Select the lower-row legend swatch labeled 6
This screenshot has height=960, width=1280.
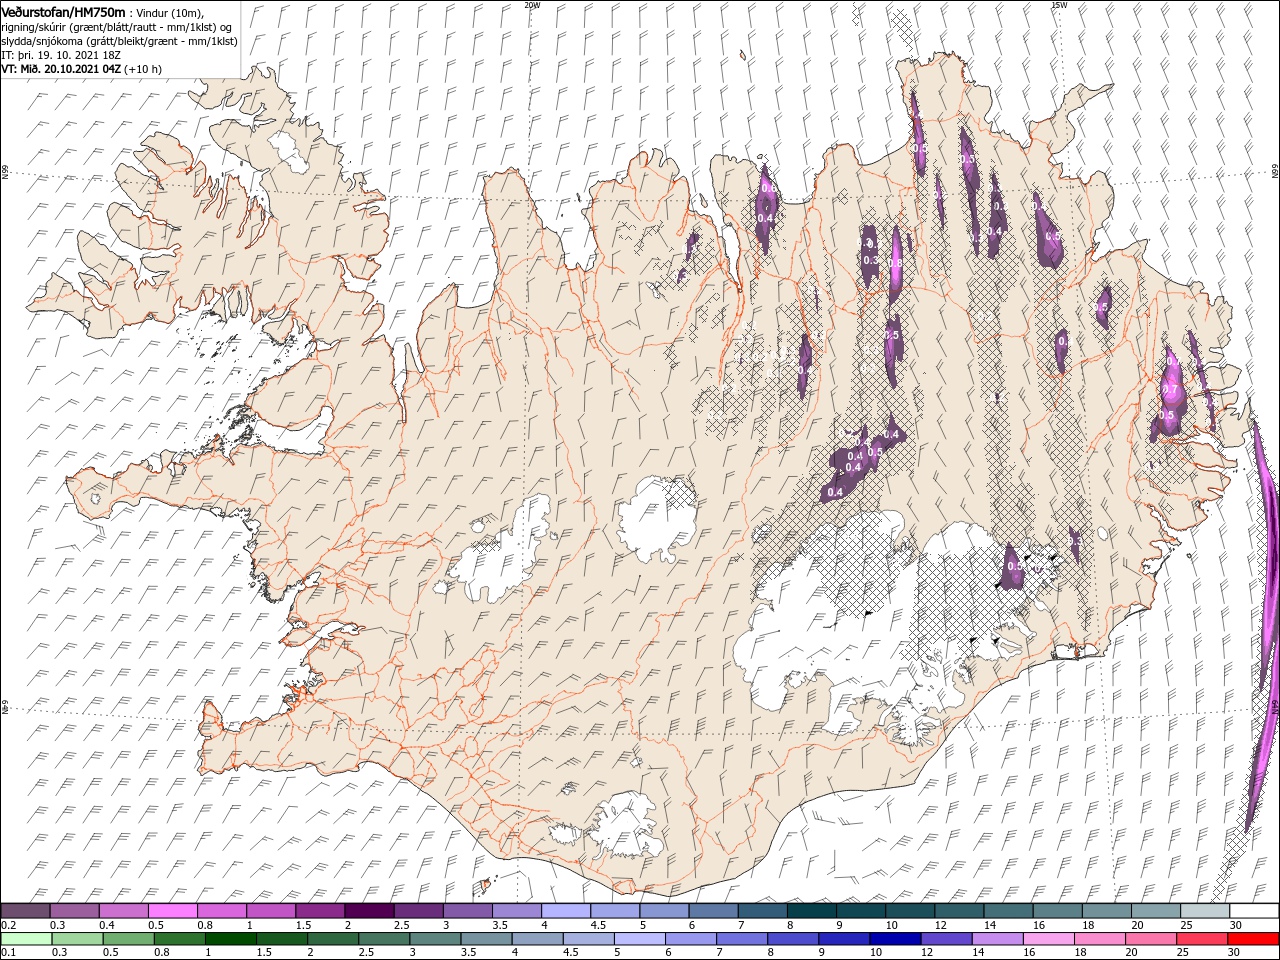[x=690, y=939]
